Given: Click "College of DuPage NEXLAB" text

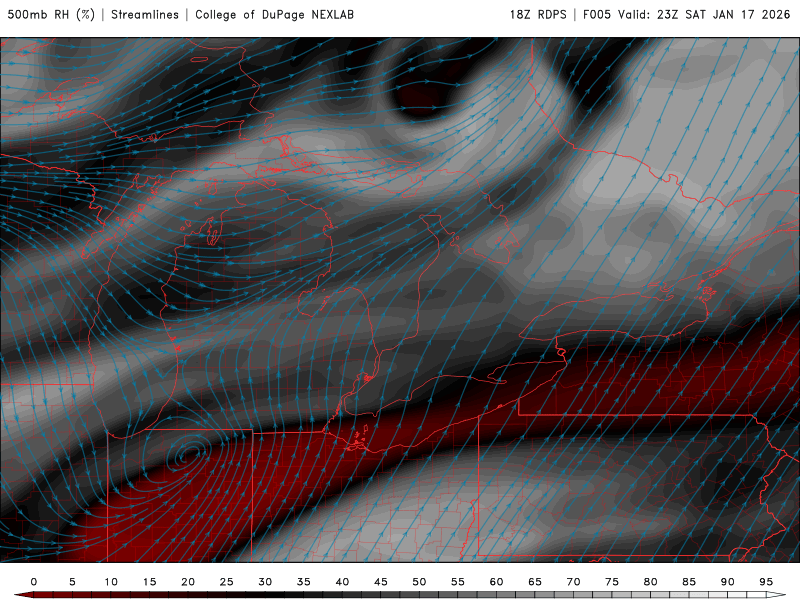Looking at the screenshot, I should coord(274,15).
